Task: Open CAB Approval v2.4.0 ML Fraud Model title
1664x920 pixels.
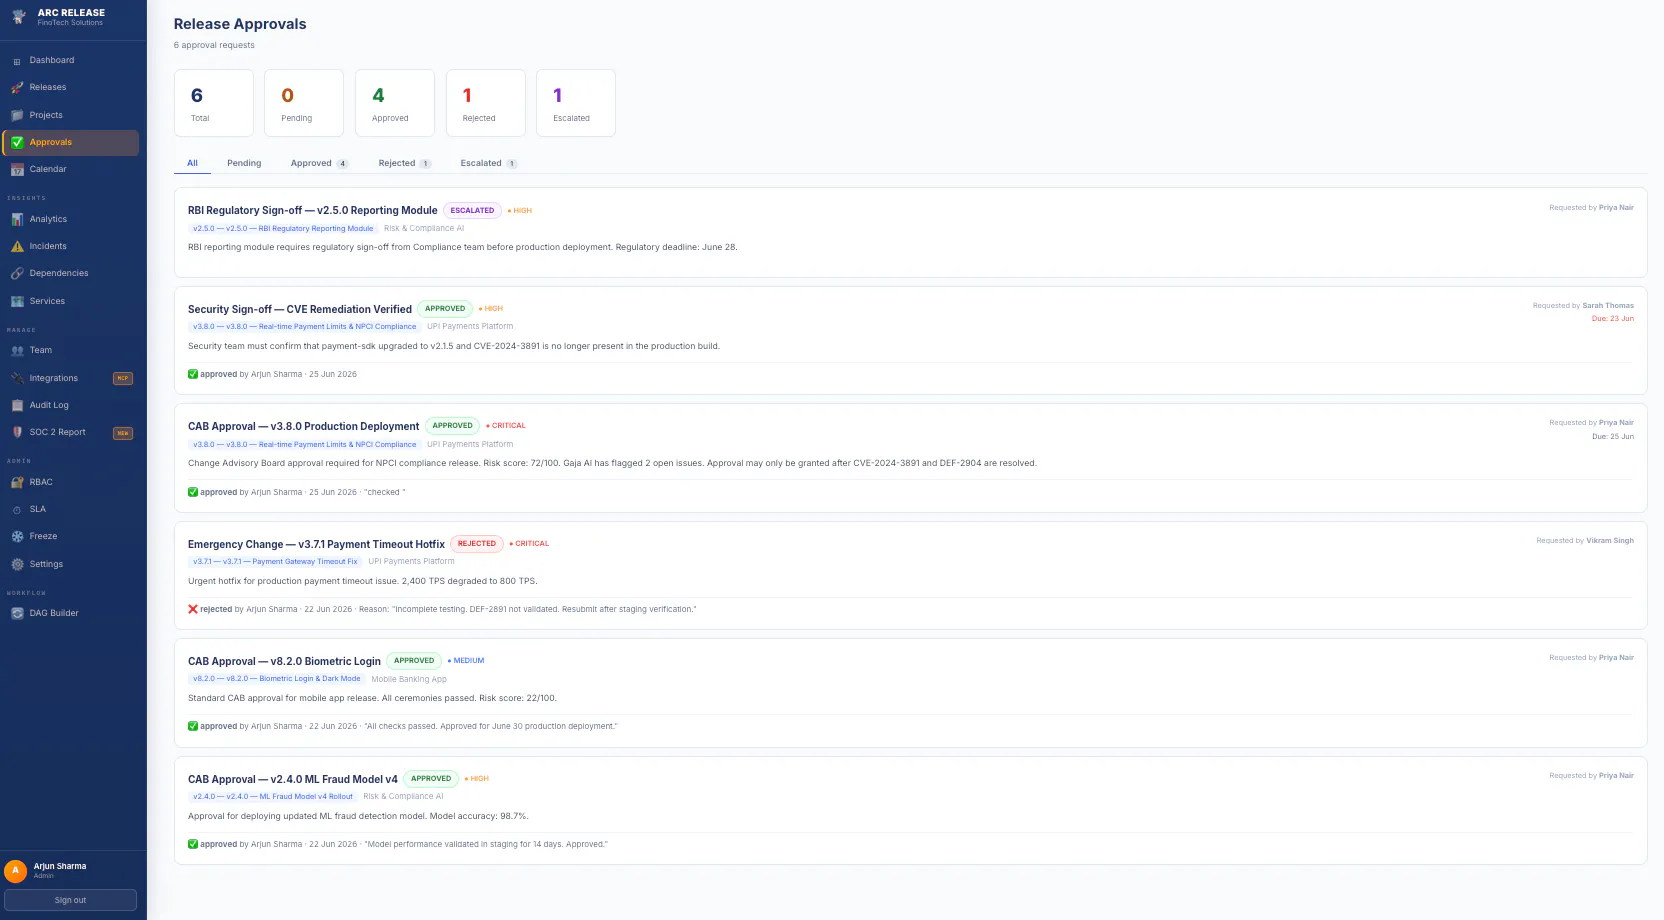Action: (293, 779)
